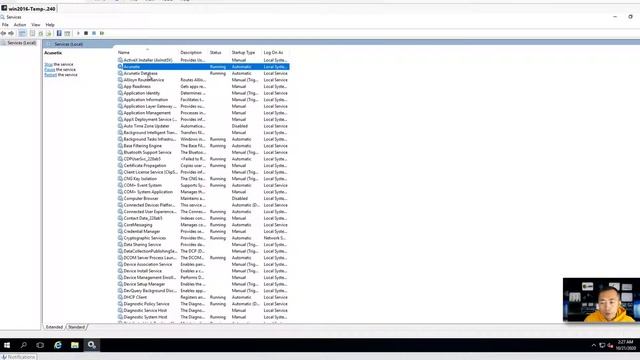Screen dimensions: 640x360
Task: Click the Properties toolbar icon
Action: (32, 33)
